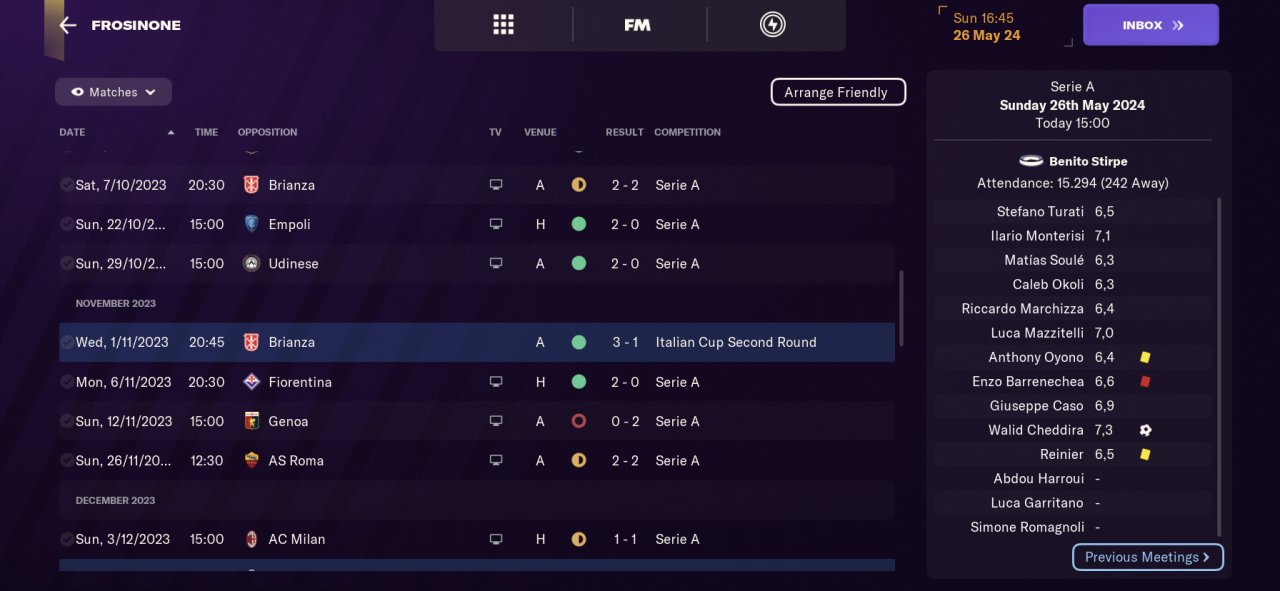Viewport: 1280px width, 591px height.
Task: Click the AS Roma club crest
Action: tap(251, 460)
